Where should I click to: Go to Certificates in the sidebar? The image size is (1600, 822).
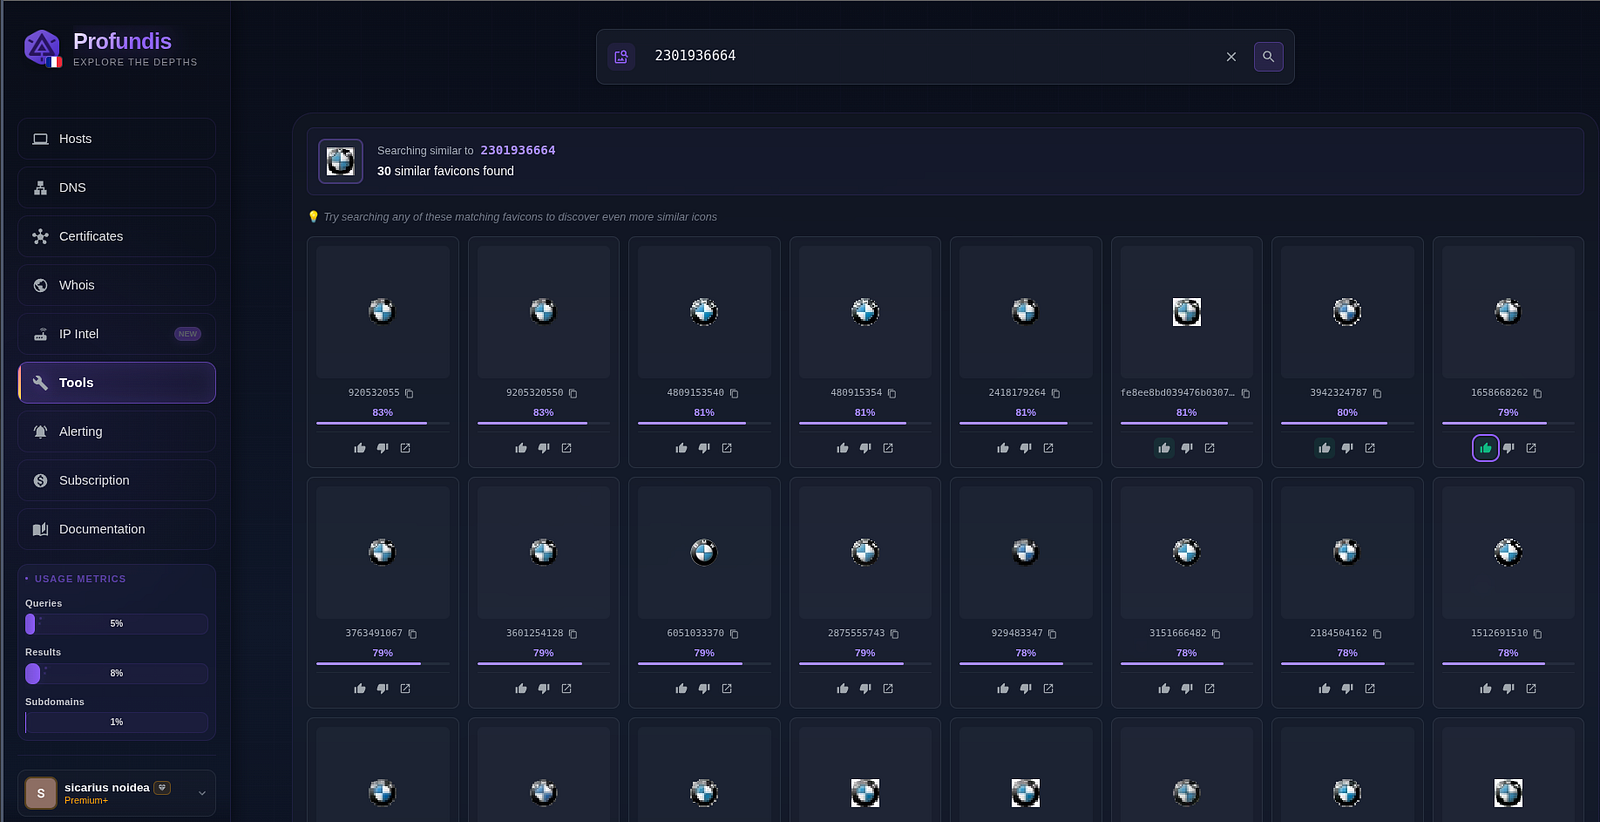coord(116,237)
